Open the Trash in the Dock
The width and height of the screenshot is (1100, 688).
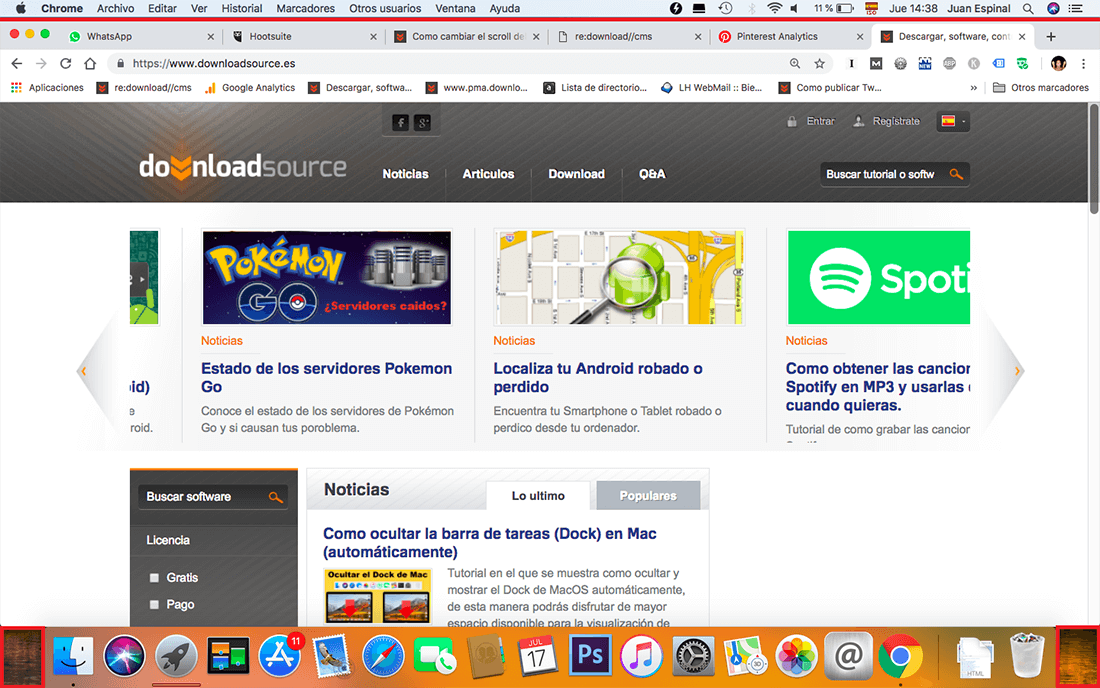pyautogui.click(x=1028, y=656)
